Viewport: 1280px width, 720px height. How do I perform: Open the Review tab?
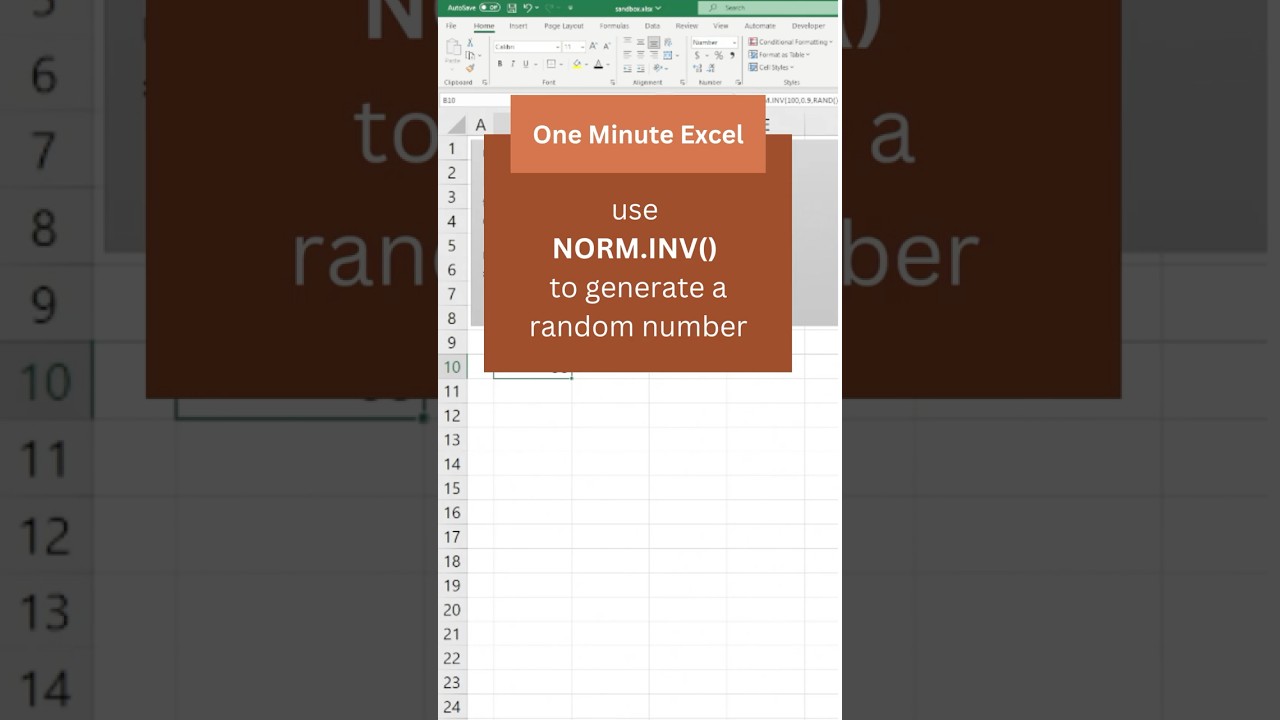click(687, 26)
